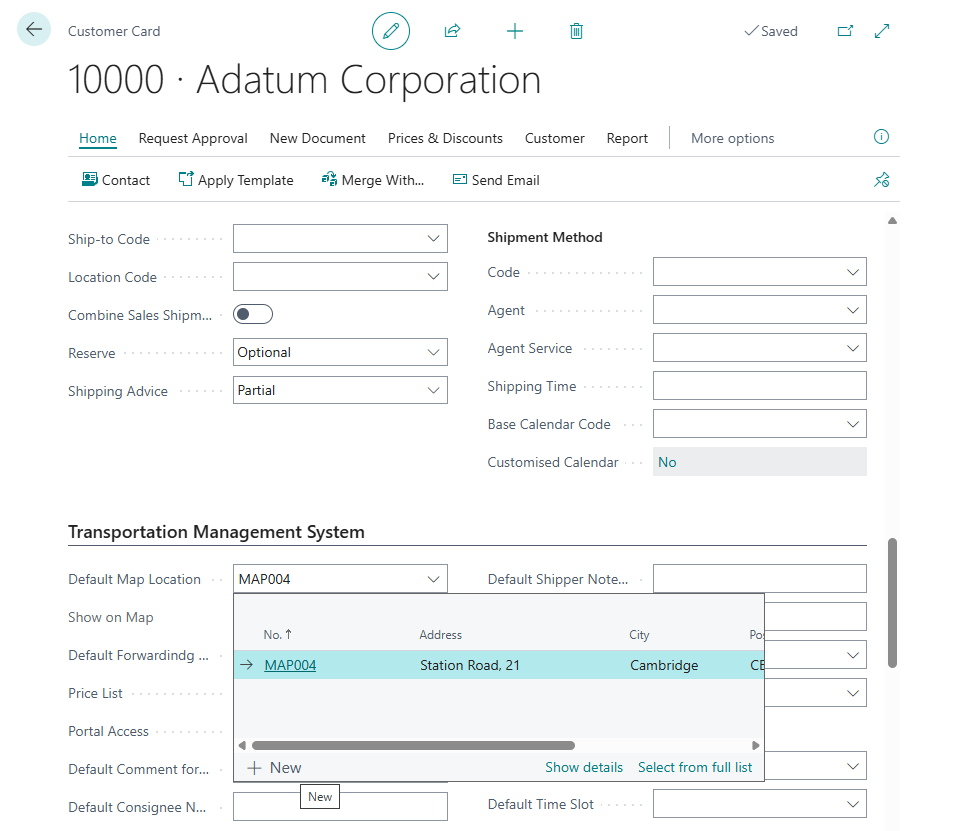Click Select from full list link
This screenshot has width=961, height=831.
(x=695, y=767)
